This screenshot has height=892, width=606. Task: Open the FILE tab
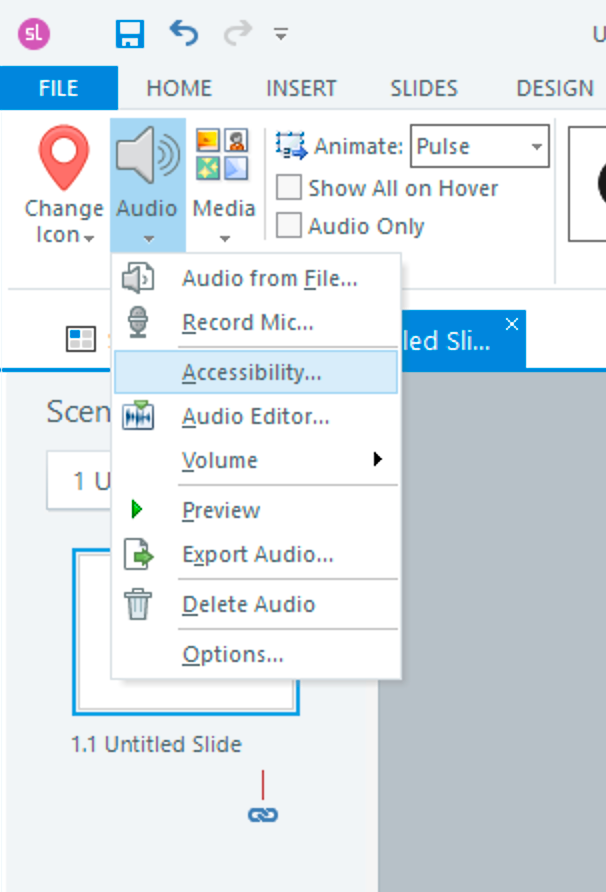(58, 88)
